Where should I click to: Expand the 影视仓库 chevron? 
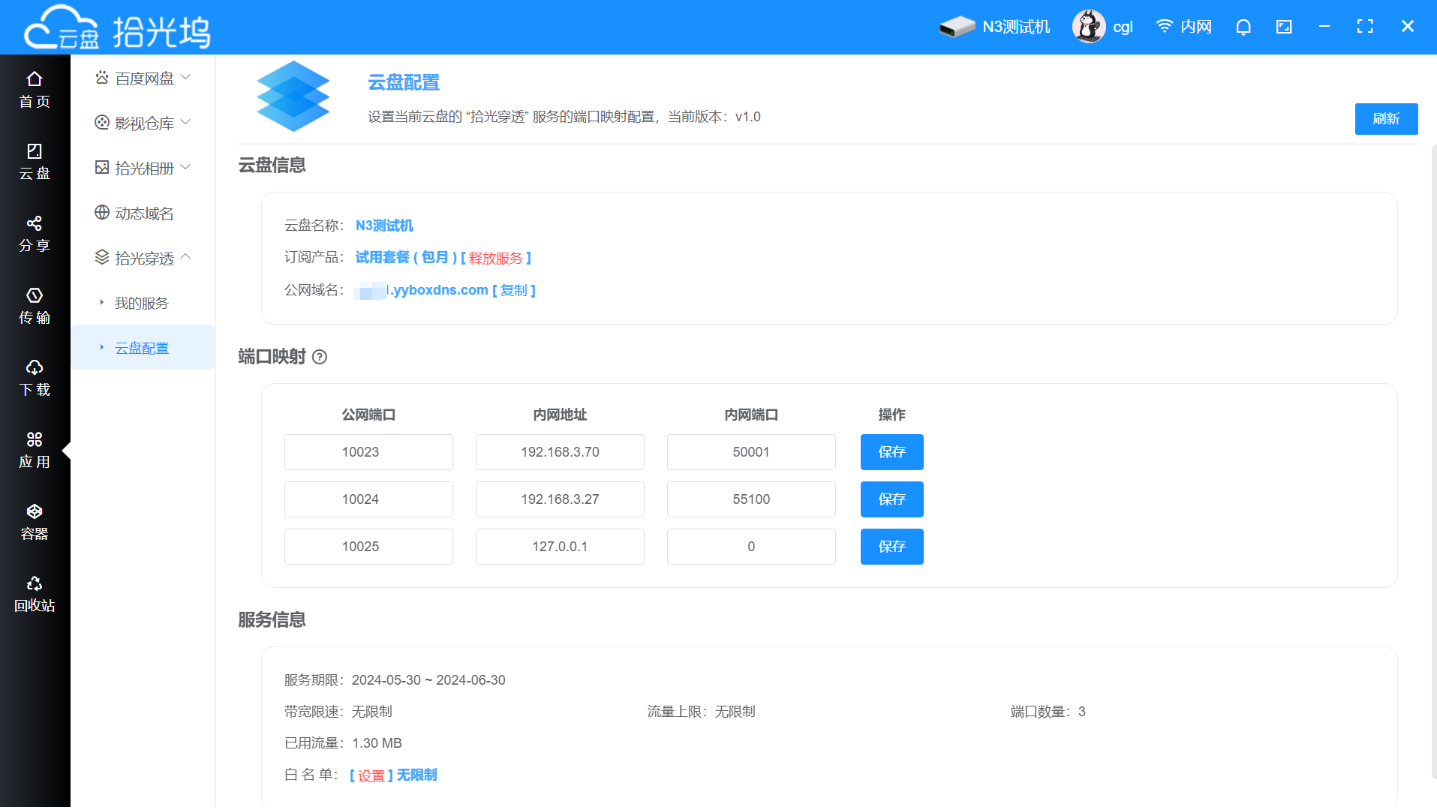click(x=185, y=122)
